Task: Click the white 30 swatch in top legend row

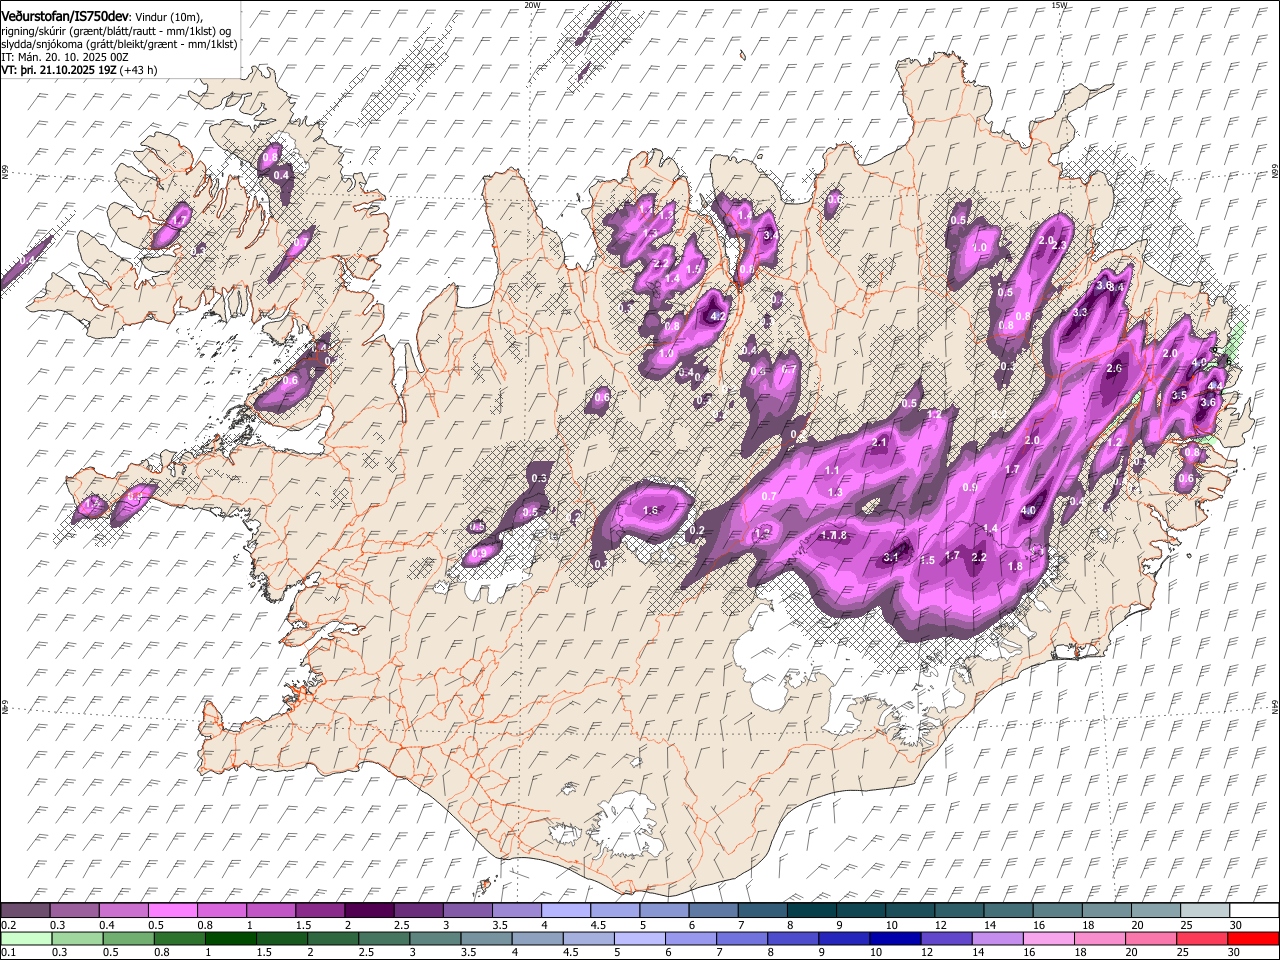Action: pos(1252,910)
